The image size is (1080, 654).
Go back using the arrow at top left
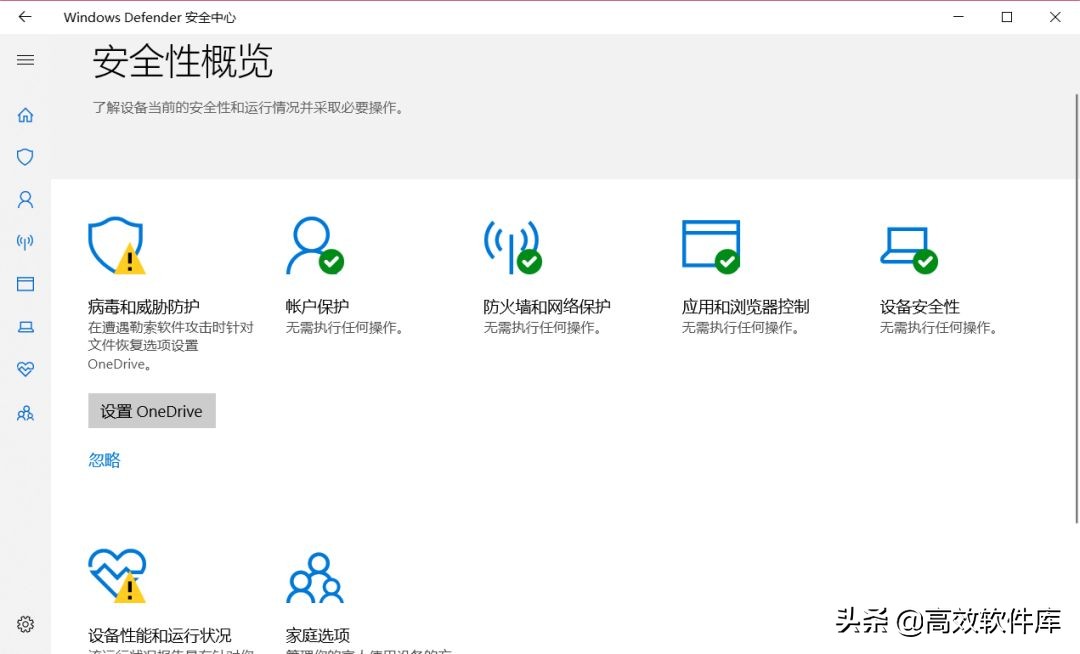coord(25,17)
